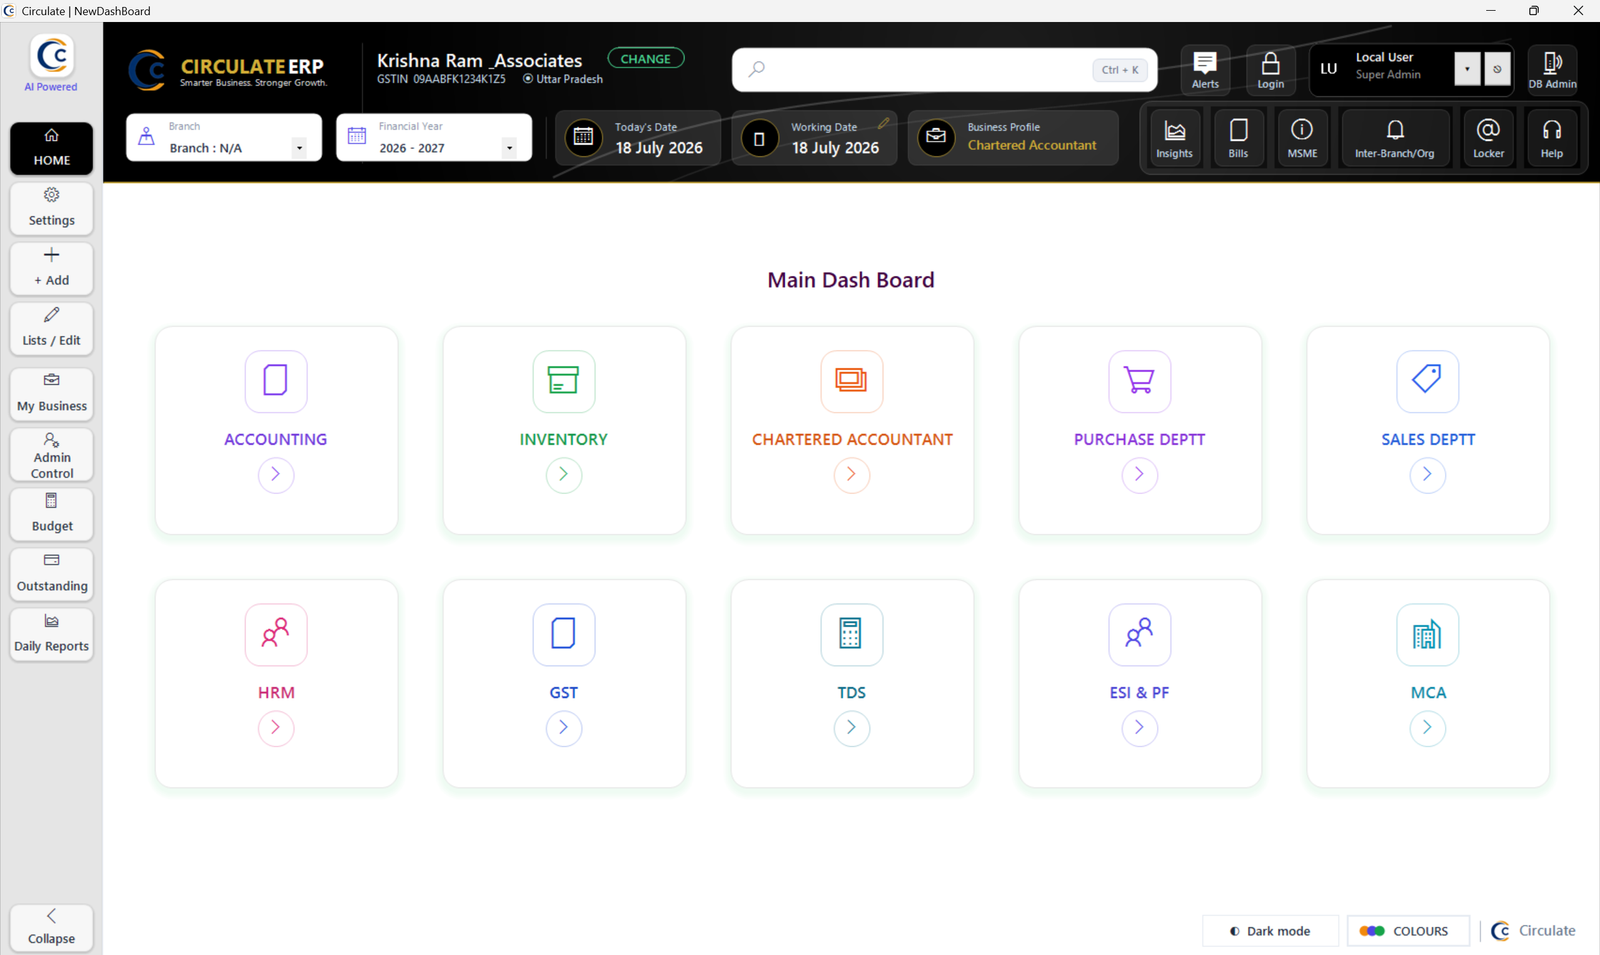Viewport: 1600px width, 955px height.
Task: Open Outstanding in the sidebar
Action: click(x=52, y=574)
